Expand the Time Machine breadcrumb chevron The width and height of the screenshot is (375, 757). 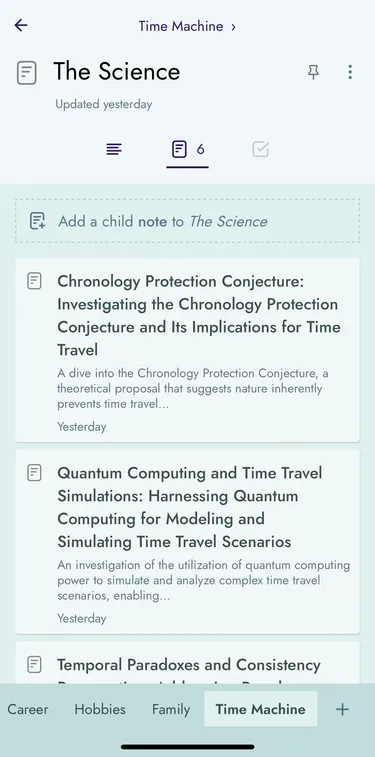(x=234, y=27)
